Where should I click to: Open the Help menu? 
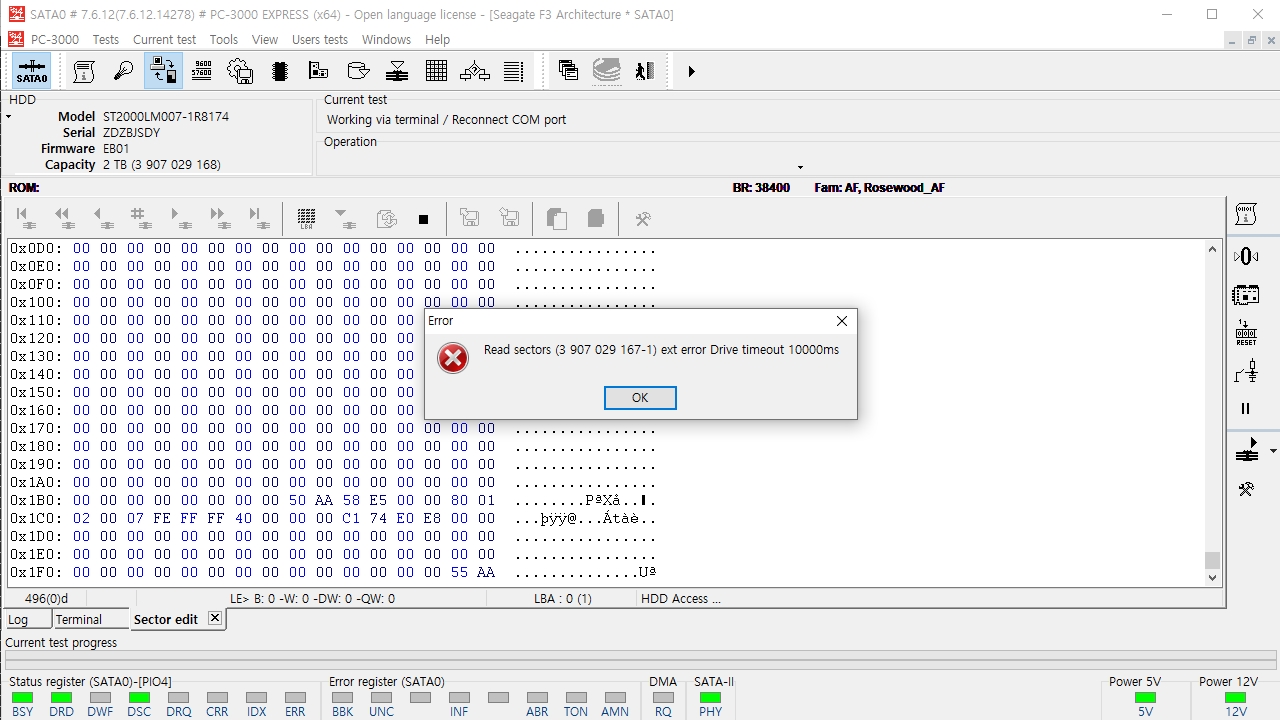tap(437, 40)
